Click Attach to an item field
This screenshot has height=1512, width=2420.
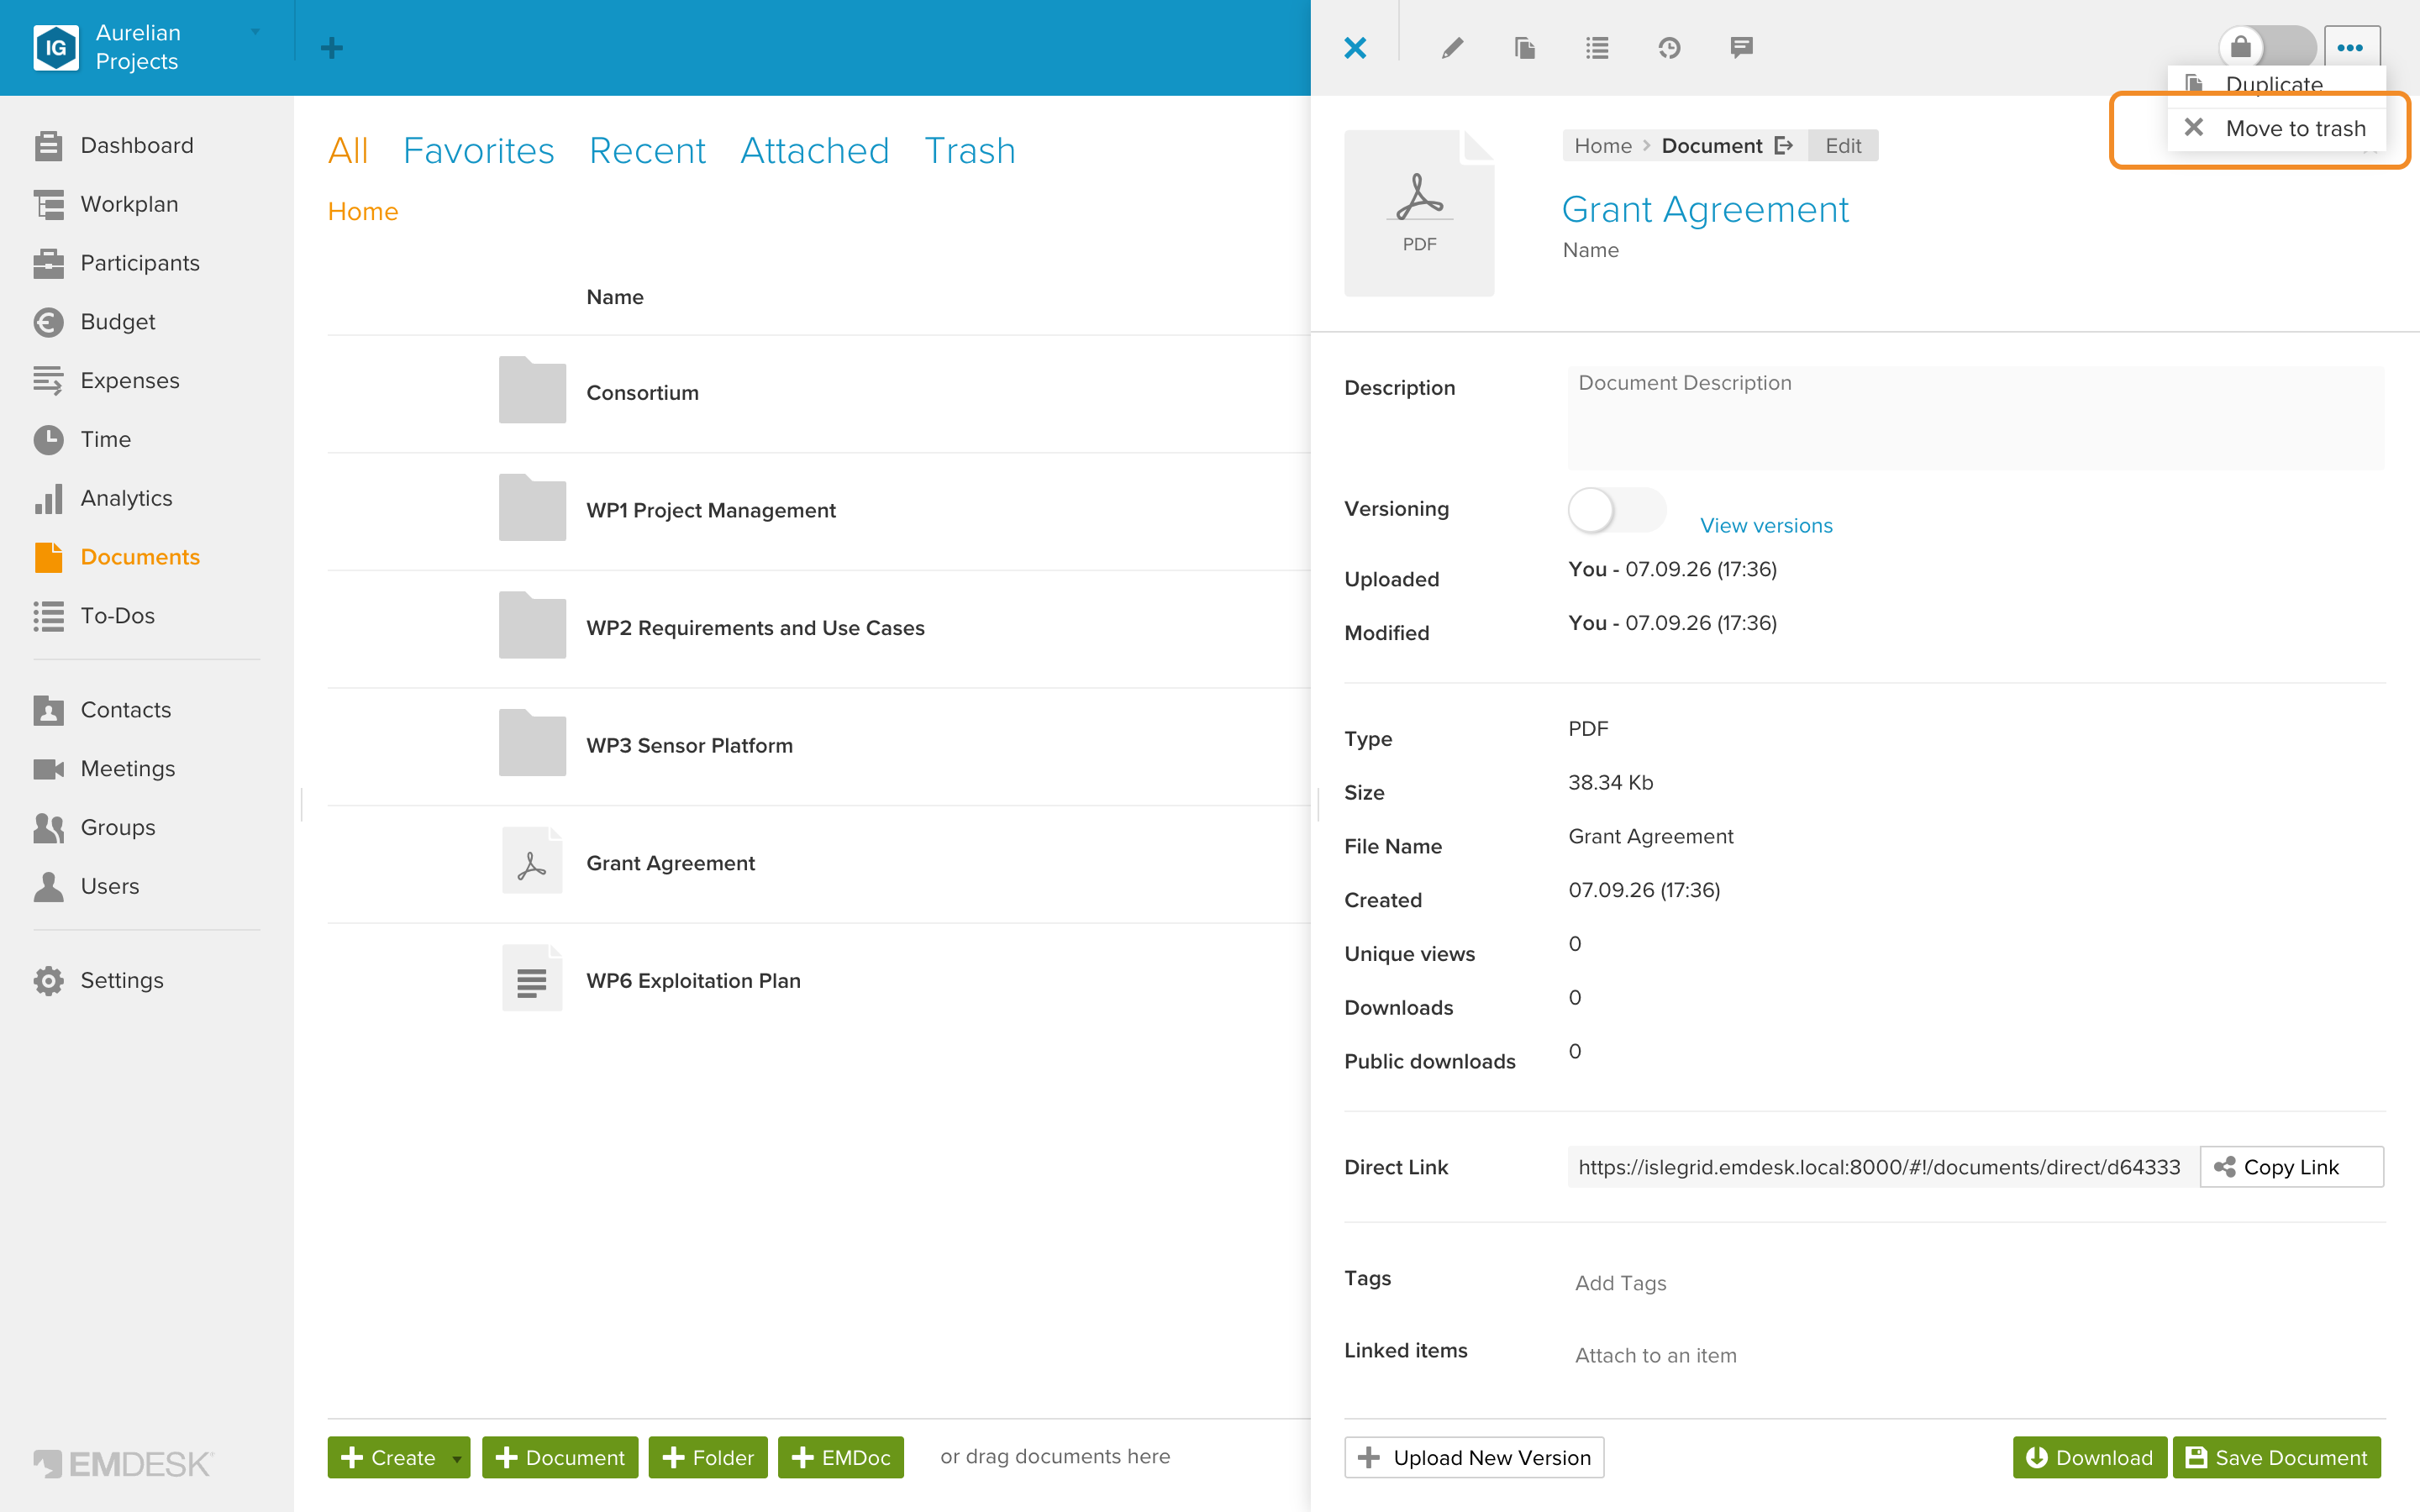1655,1356
